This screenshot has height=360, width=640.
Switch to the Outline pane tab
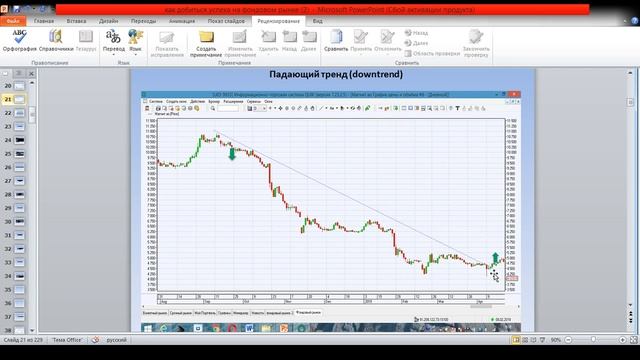[19, 73]
